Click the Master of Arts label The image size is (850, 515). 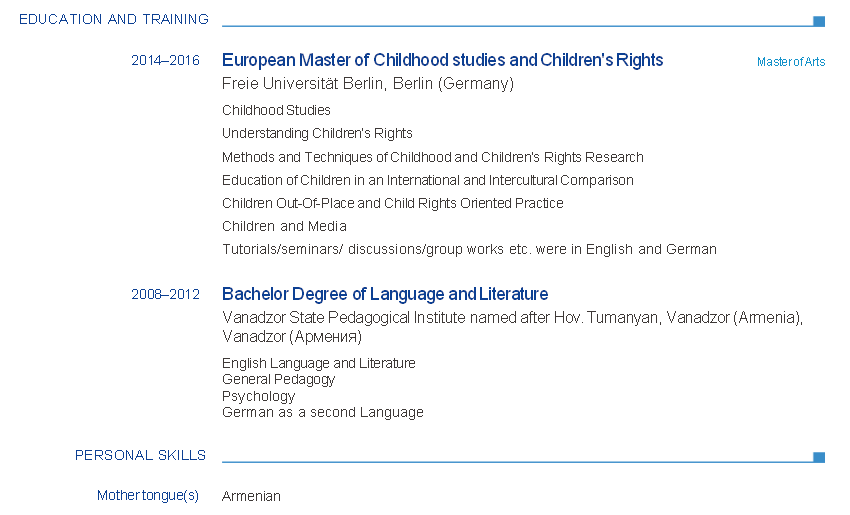coord(791,62)
